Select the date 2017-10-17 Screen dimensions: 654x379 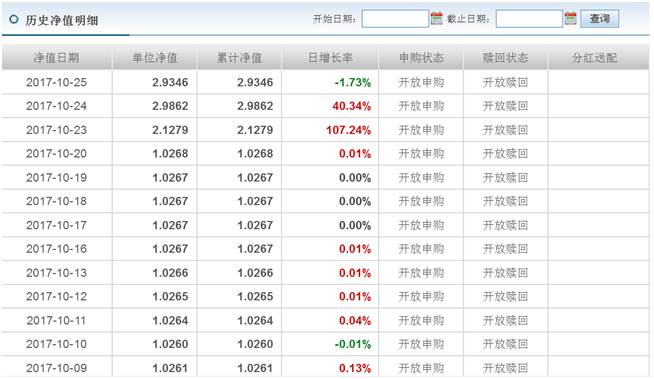(56, 225)
